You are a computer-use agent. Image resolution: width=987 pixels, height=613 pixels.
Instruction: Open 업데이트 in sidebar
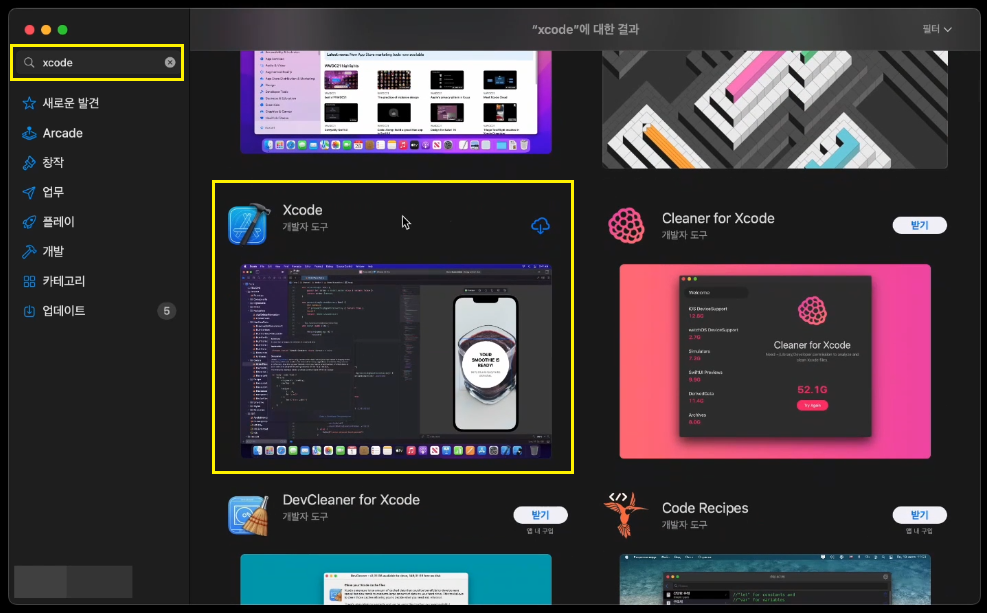pyautogui.click(x=63, y=310)
